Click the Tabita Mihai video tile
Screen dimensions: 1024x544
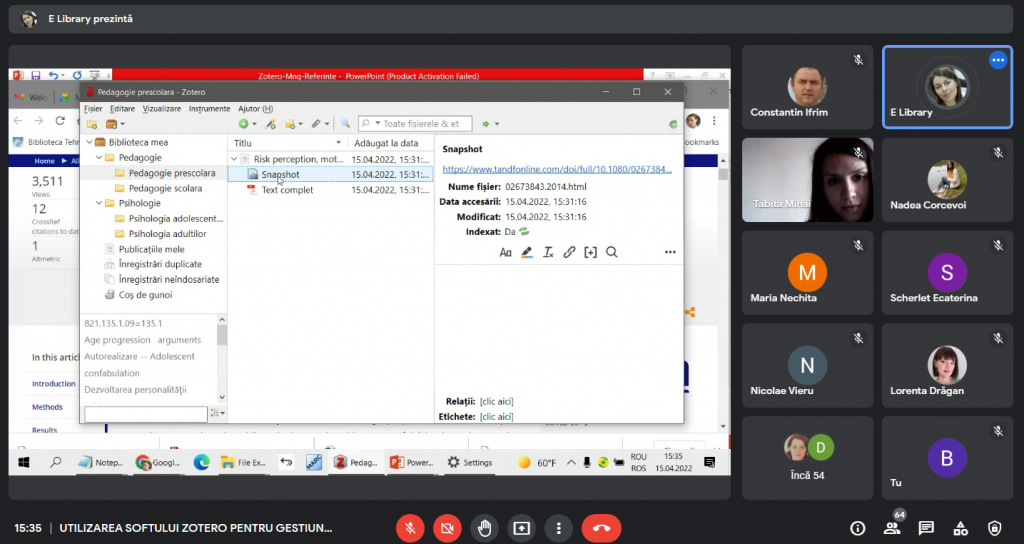[x=807, y=180]
